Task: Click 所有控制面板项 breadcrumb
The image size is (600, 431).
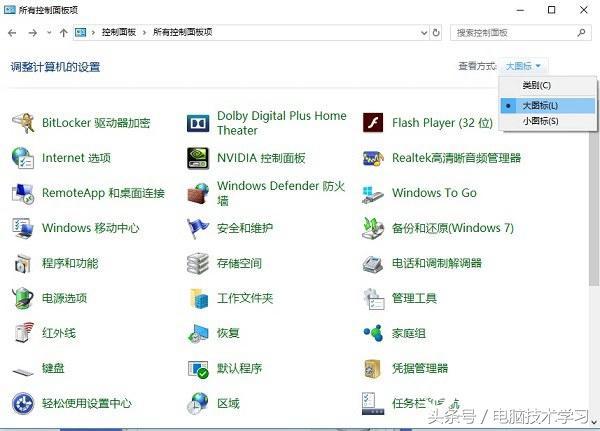Action: (x=183, y=33)
